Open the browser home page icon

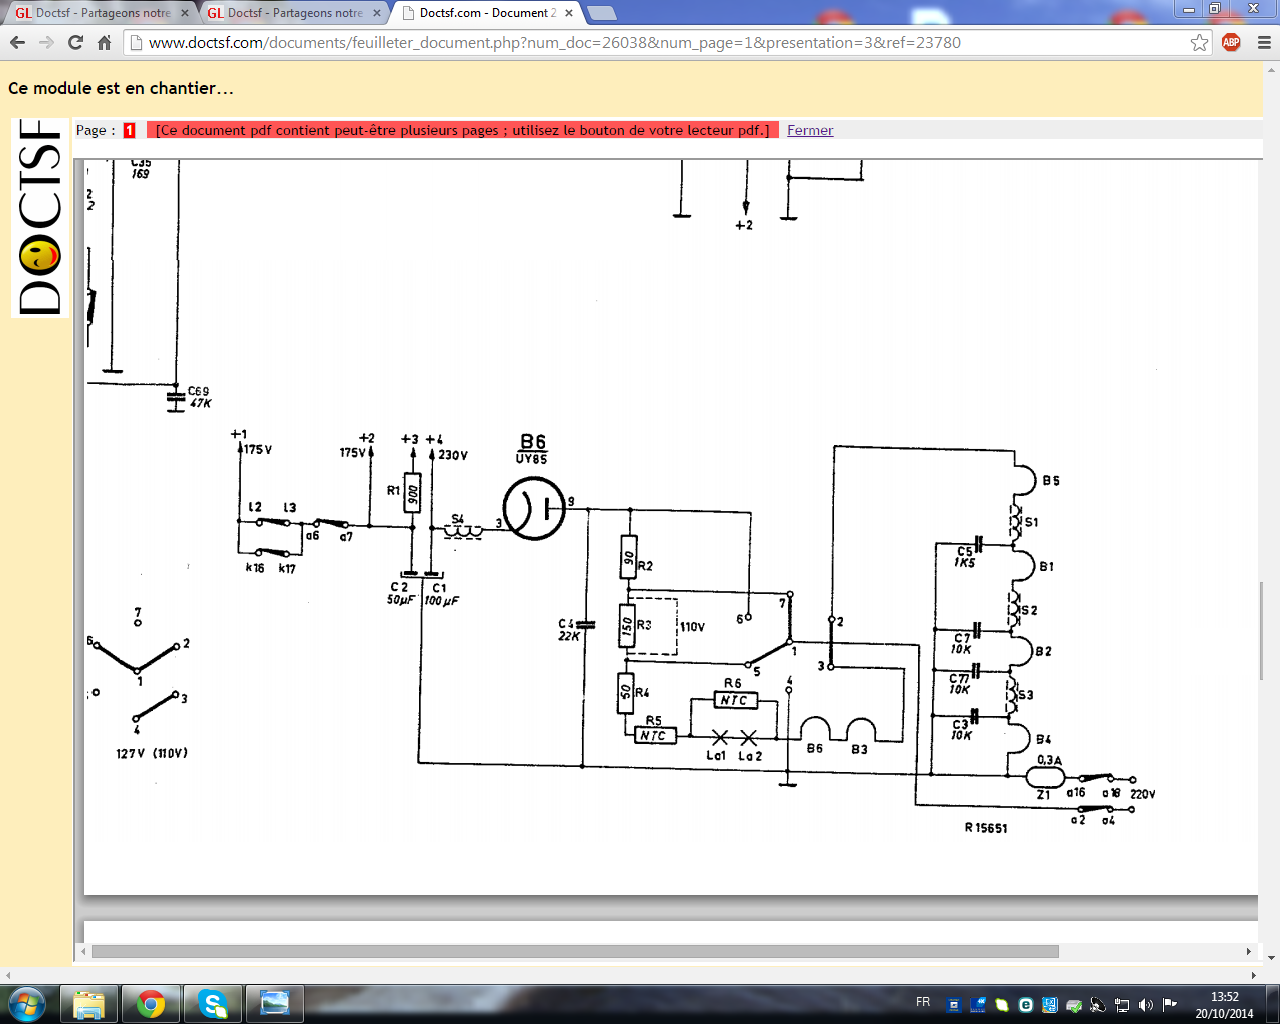[104, 43]
